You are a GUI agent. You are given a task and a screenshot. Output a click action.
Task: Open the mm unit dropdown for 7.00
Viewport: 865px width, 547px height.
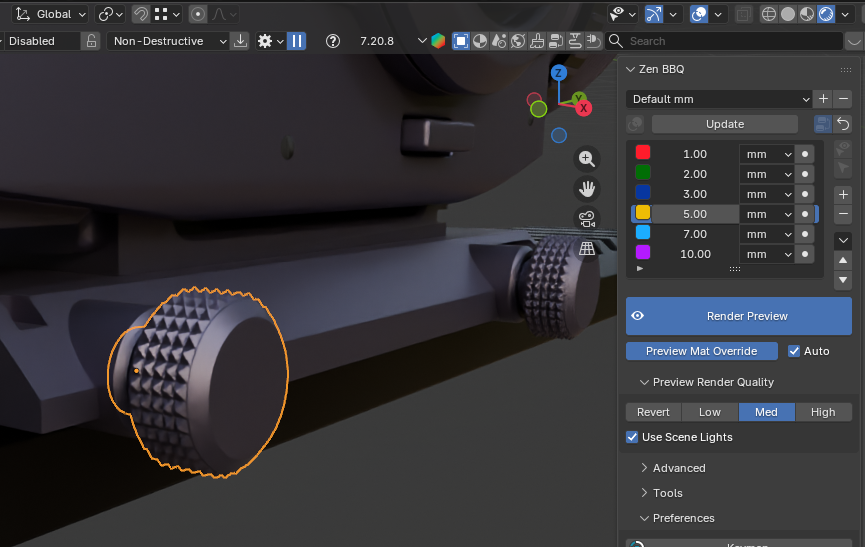[x=767, y=234]
